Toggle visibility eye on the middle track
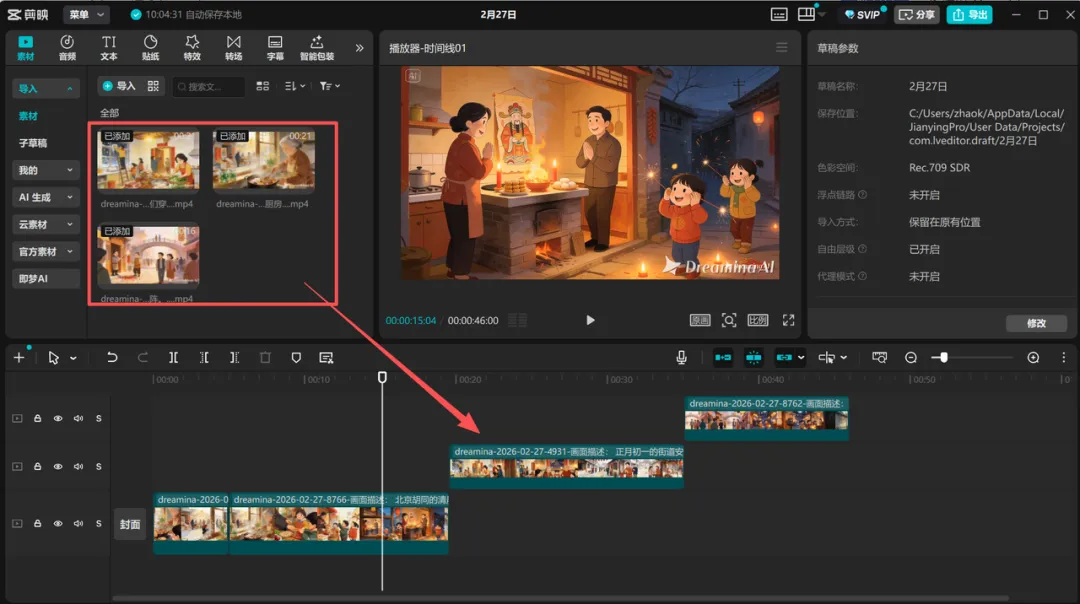1080x604 pixels. tap(58, 466)
